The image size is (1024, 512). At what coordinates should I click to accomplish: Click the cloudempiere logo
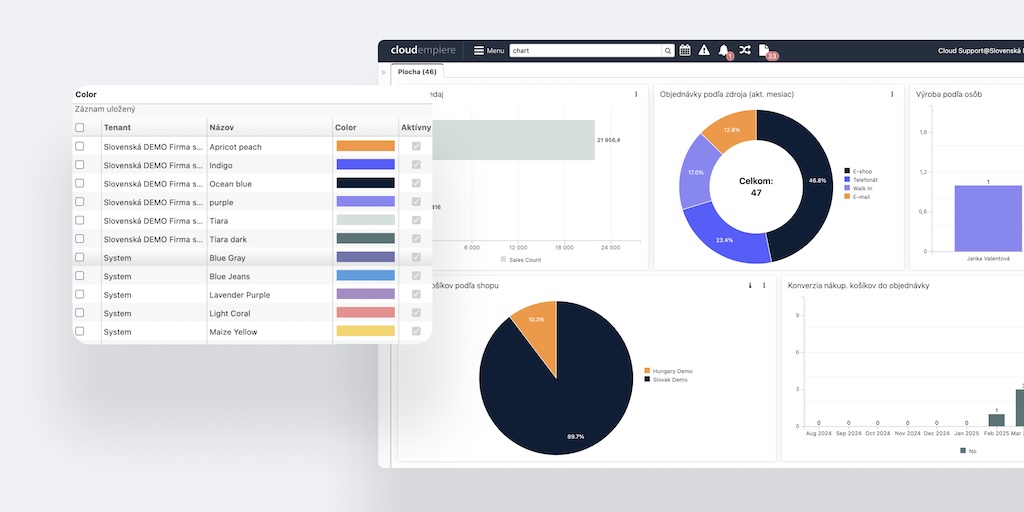click(x=423, y=50)
